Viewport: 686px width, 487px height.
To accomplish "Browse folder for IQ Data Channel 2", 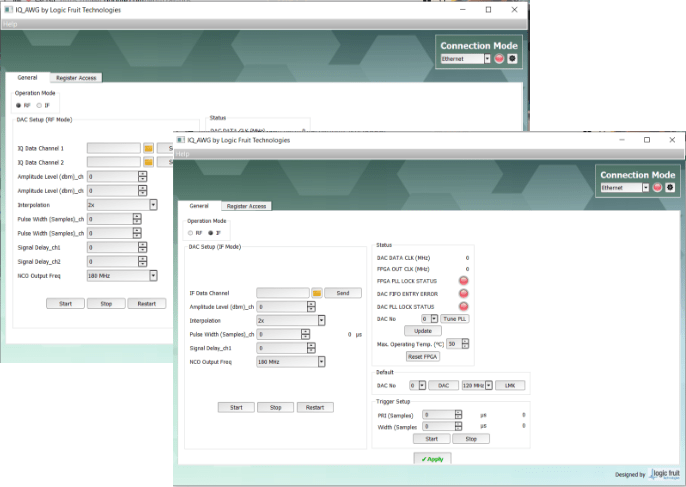I will coord(148,162).
